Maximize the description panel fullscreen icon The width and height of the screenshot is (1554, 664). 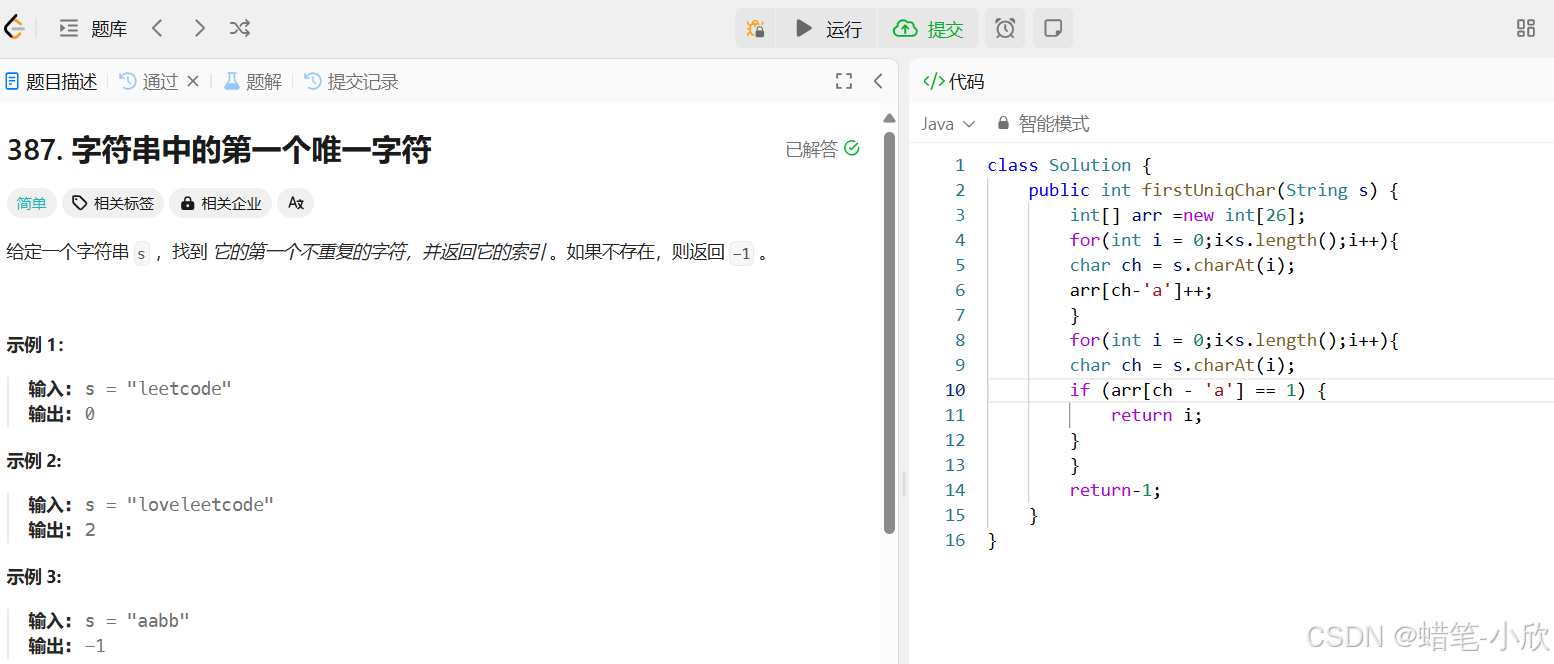pyautogui.click(x=844, y=82)
